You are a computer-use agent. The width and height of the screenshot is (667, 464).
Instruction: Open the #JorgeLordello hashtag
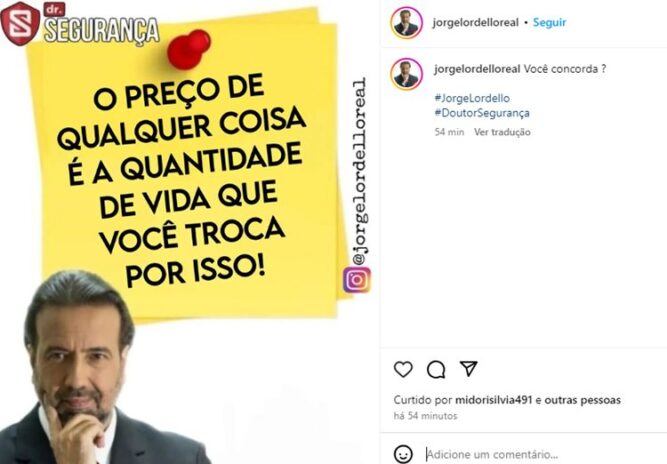472,98
